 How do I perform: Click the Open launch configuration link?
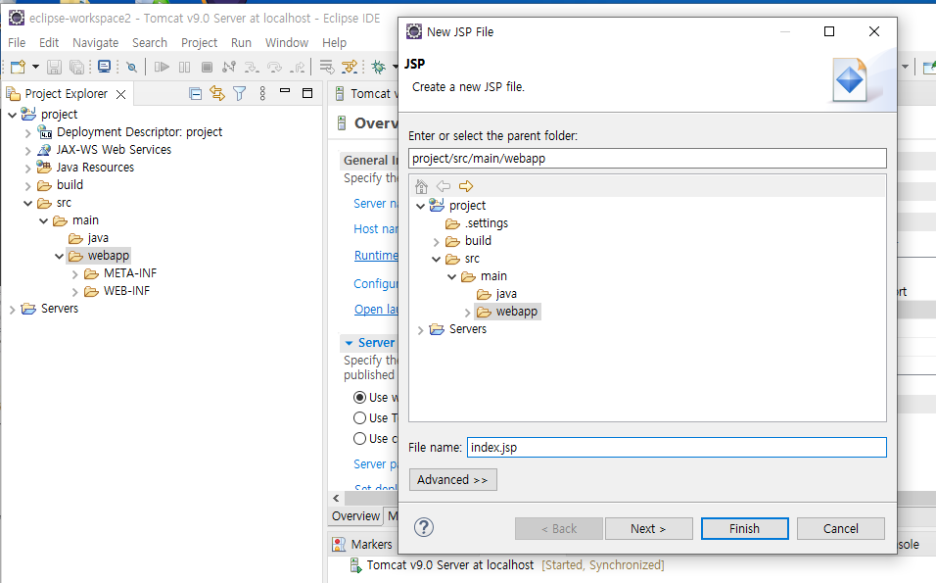[x=376, y=309]
